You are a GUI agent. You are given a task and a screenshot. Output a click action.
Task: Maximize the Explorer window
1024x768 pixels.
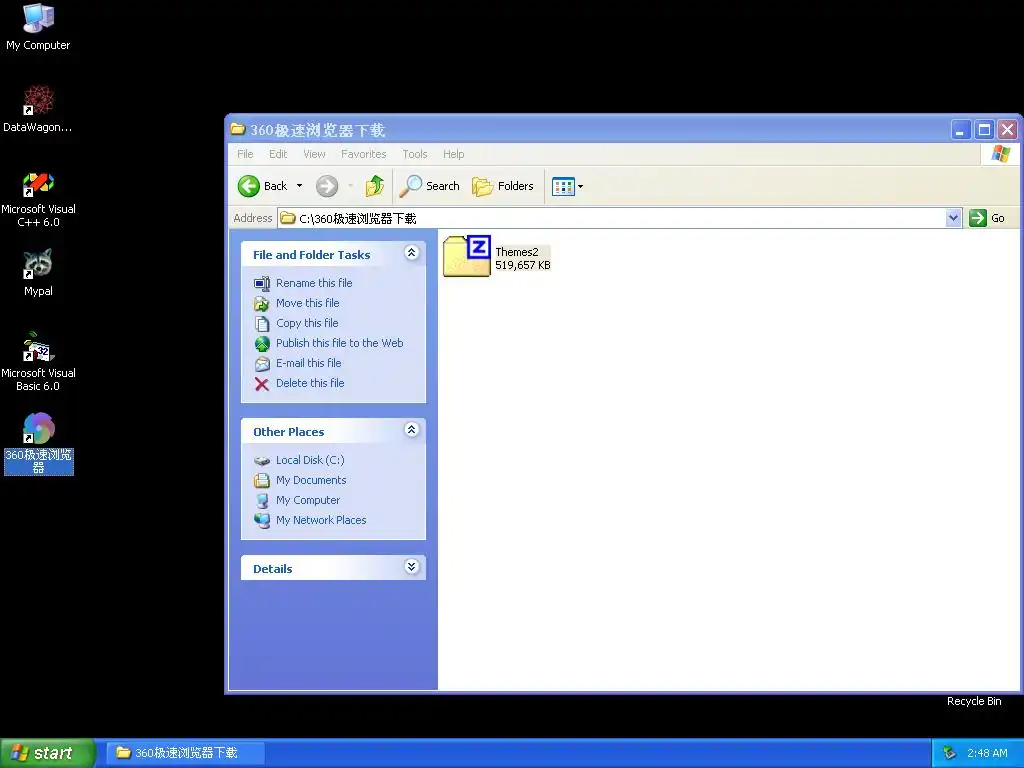click(x=984, y=130)
